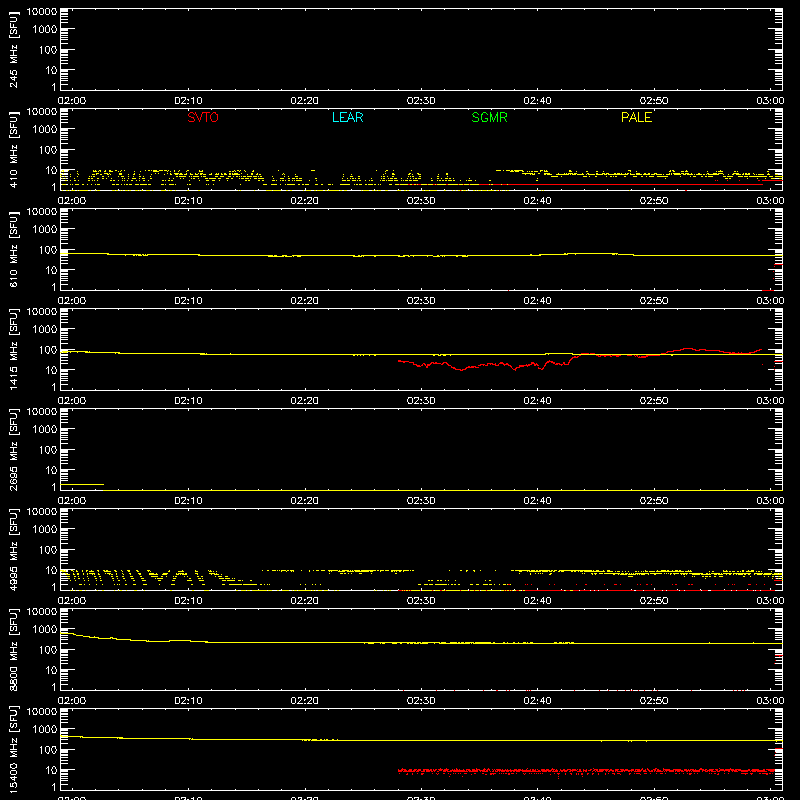
Task: Select the 410 MHz [SFU] y-axis label
Action: (x=13, y=150)
